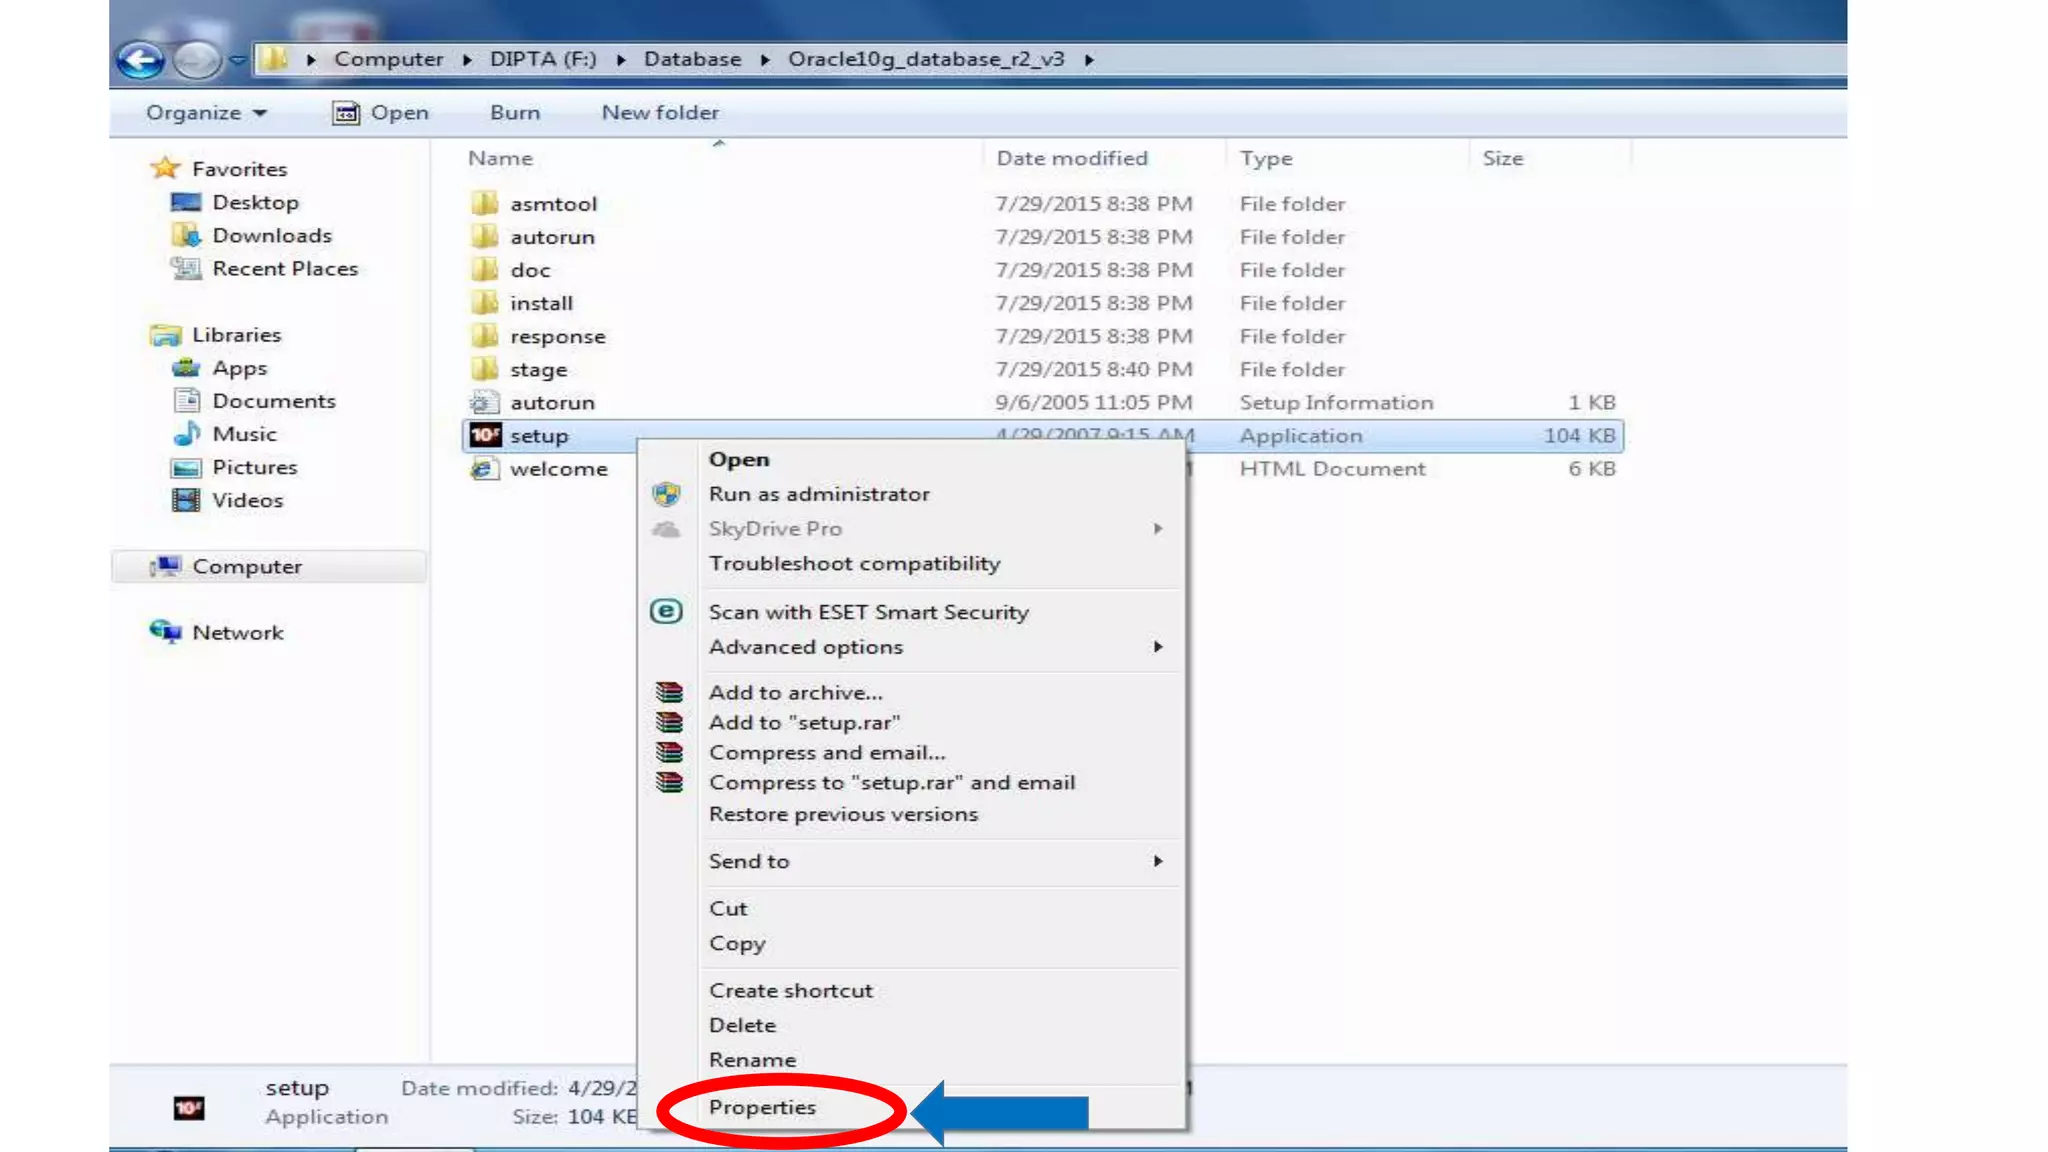Open the asmtool folder icon
2048x1152 pixels.
(484, 204)
